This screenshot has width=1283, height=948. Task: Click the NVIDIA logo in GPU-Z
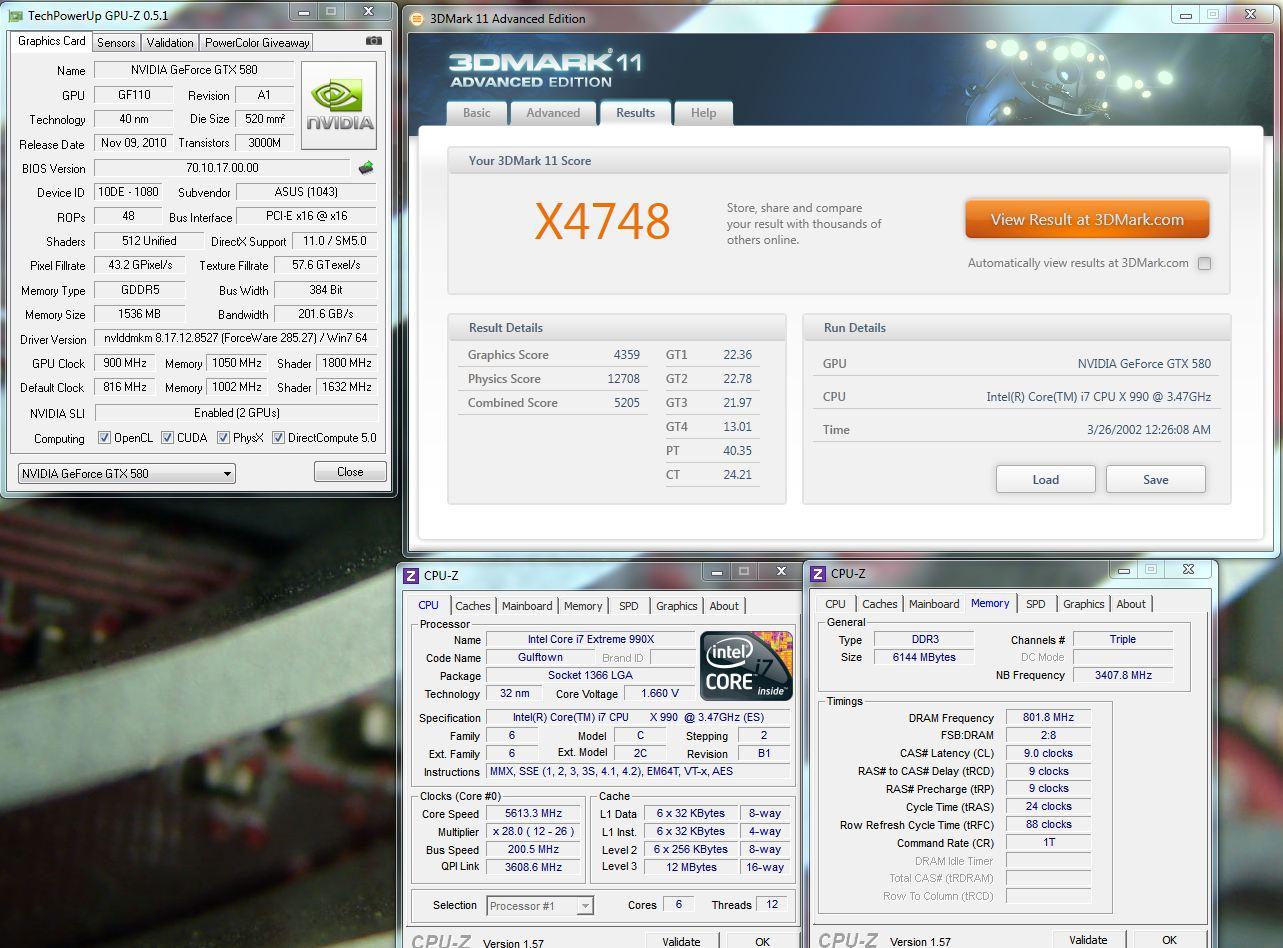click(x=339, y=105)
